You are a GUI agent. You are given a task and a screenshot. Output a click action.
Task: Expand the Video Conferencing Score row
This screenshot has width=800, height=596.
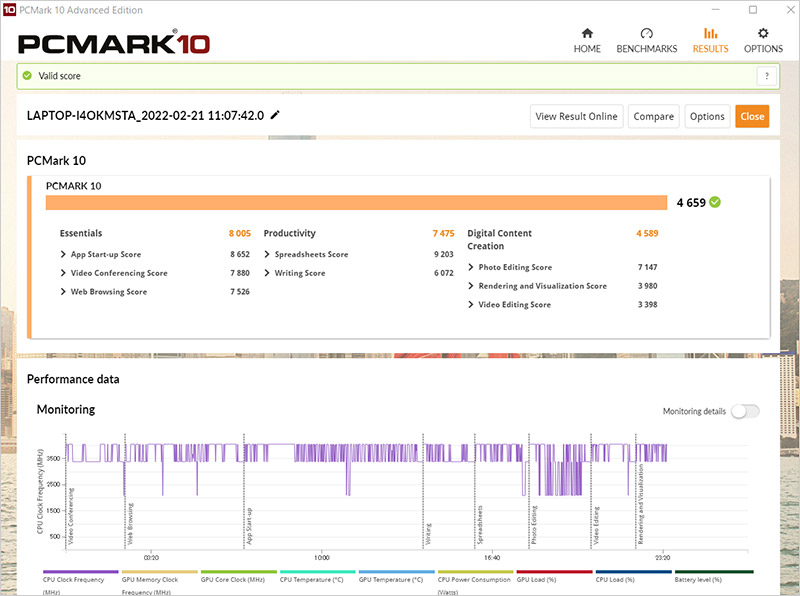pyautogui.click(x=64, y=273)
